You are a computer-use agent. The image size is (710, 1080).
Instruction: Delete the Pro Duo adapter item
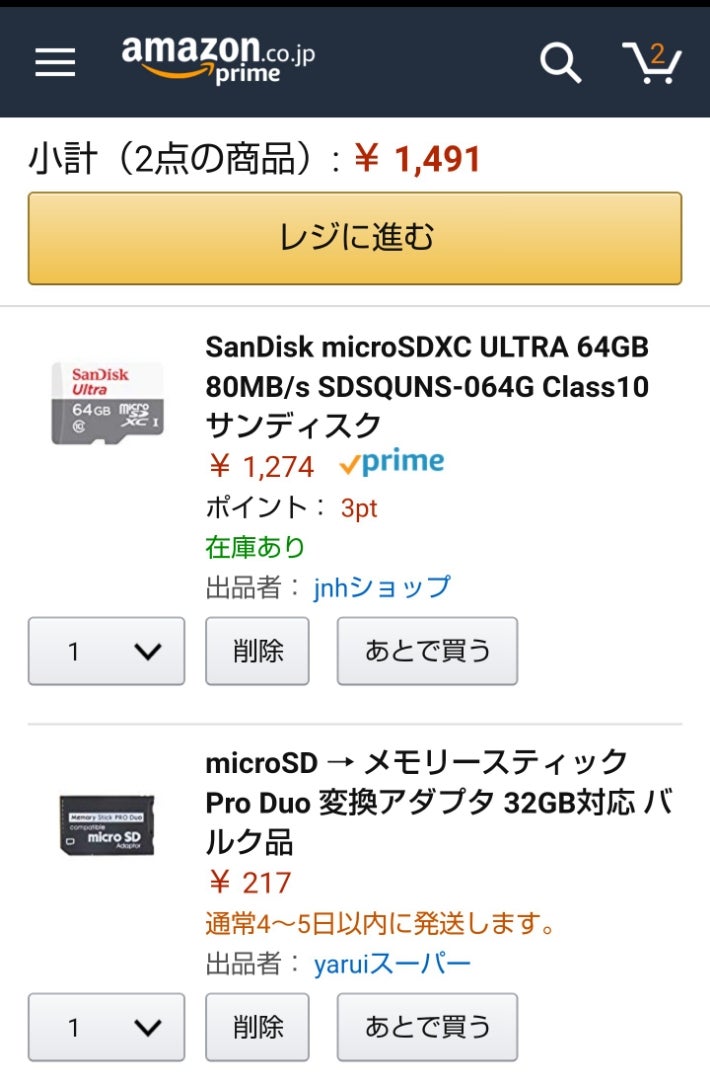[x=258, y=1027]
